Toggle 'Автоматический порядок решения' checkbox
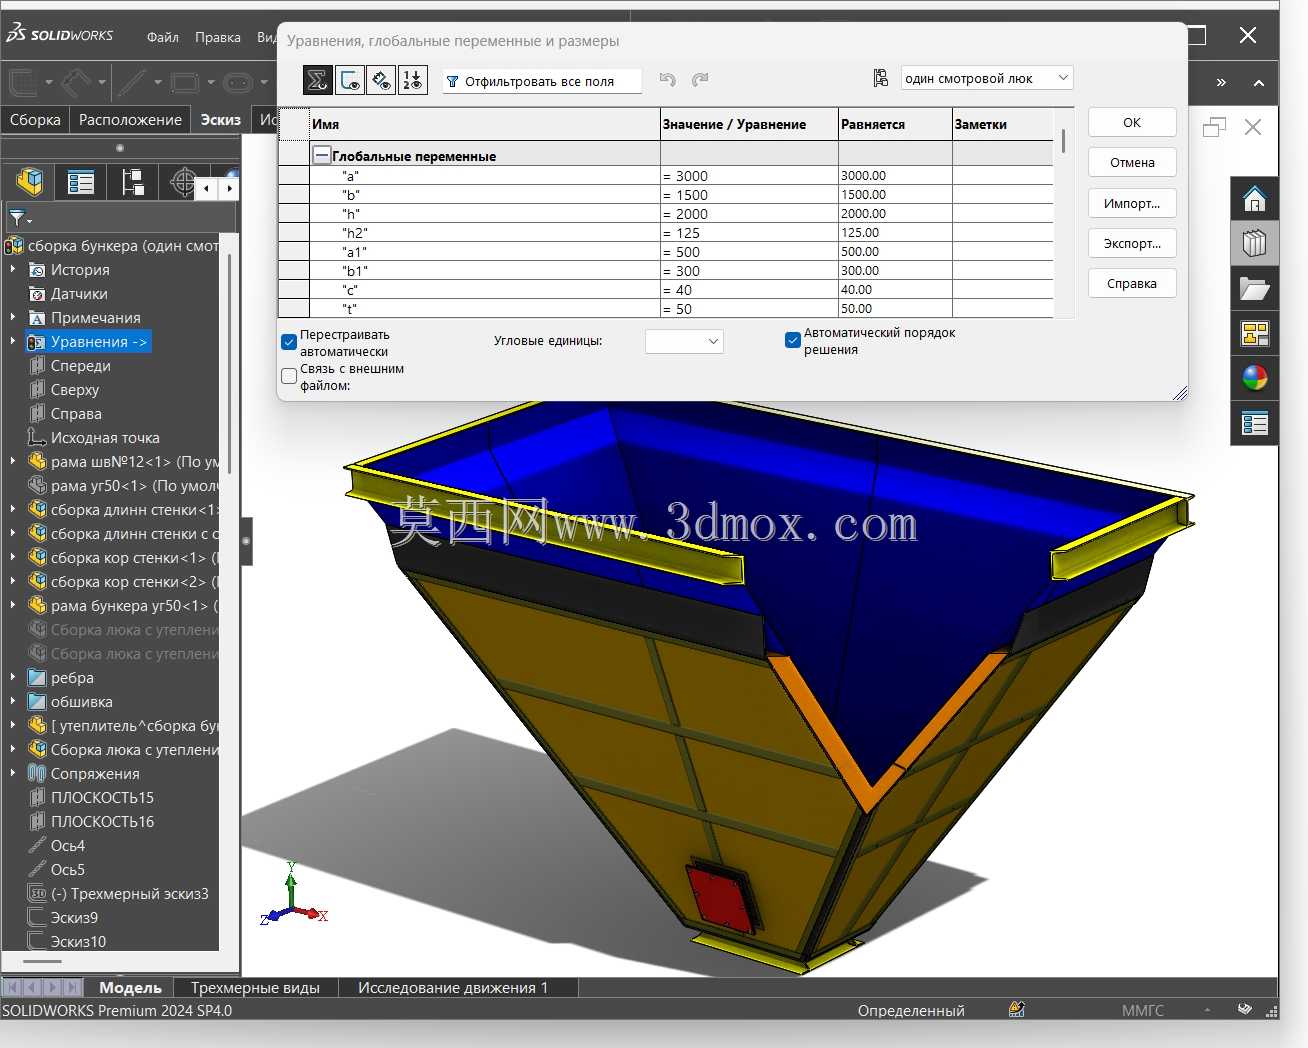 [793, 340]
